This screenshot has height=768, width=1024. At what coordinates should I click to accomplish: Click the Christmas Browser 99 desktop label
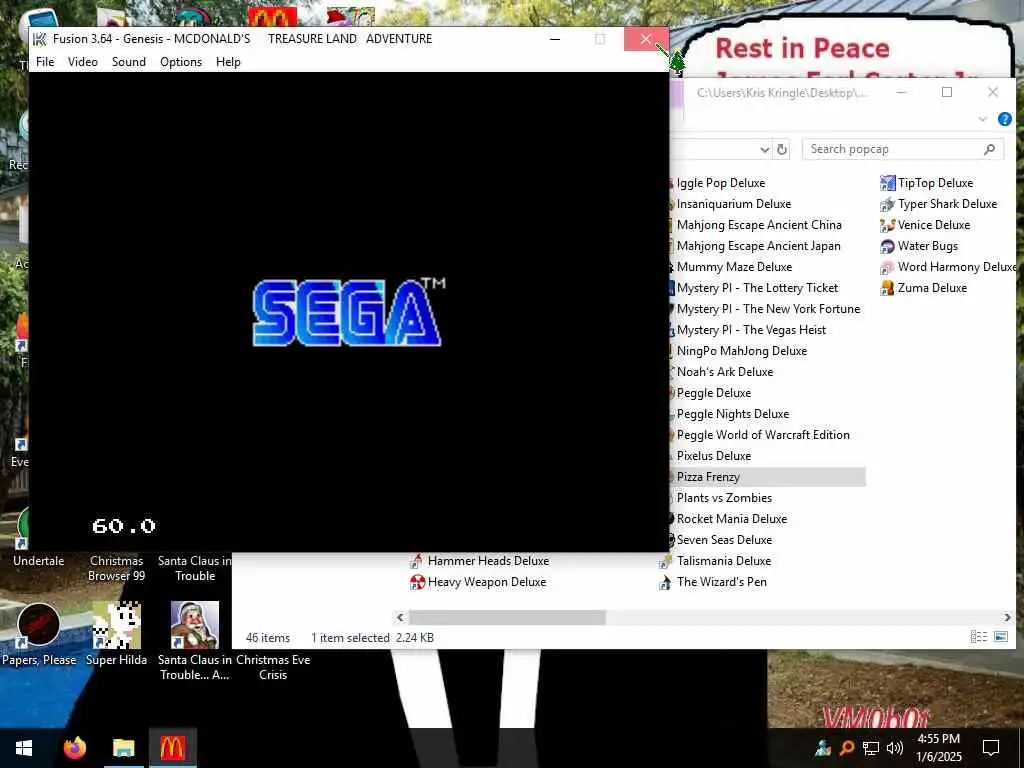coord(116,568)
